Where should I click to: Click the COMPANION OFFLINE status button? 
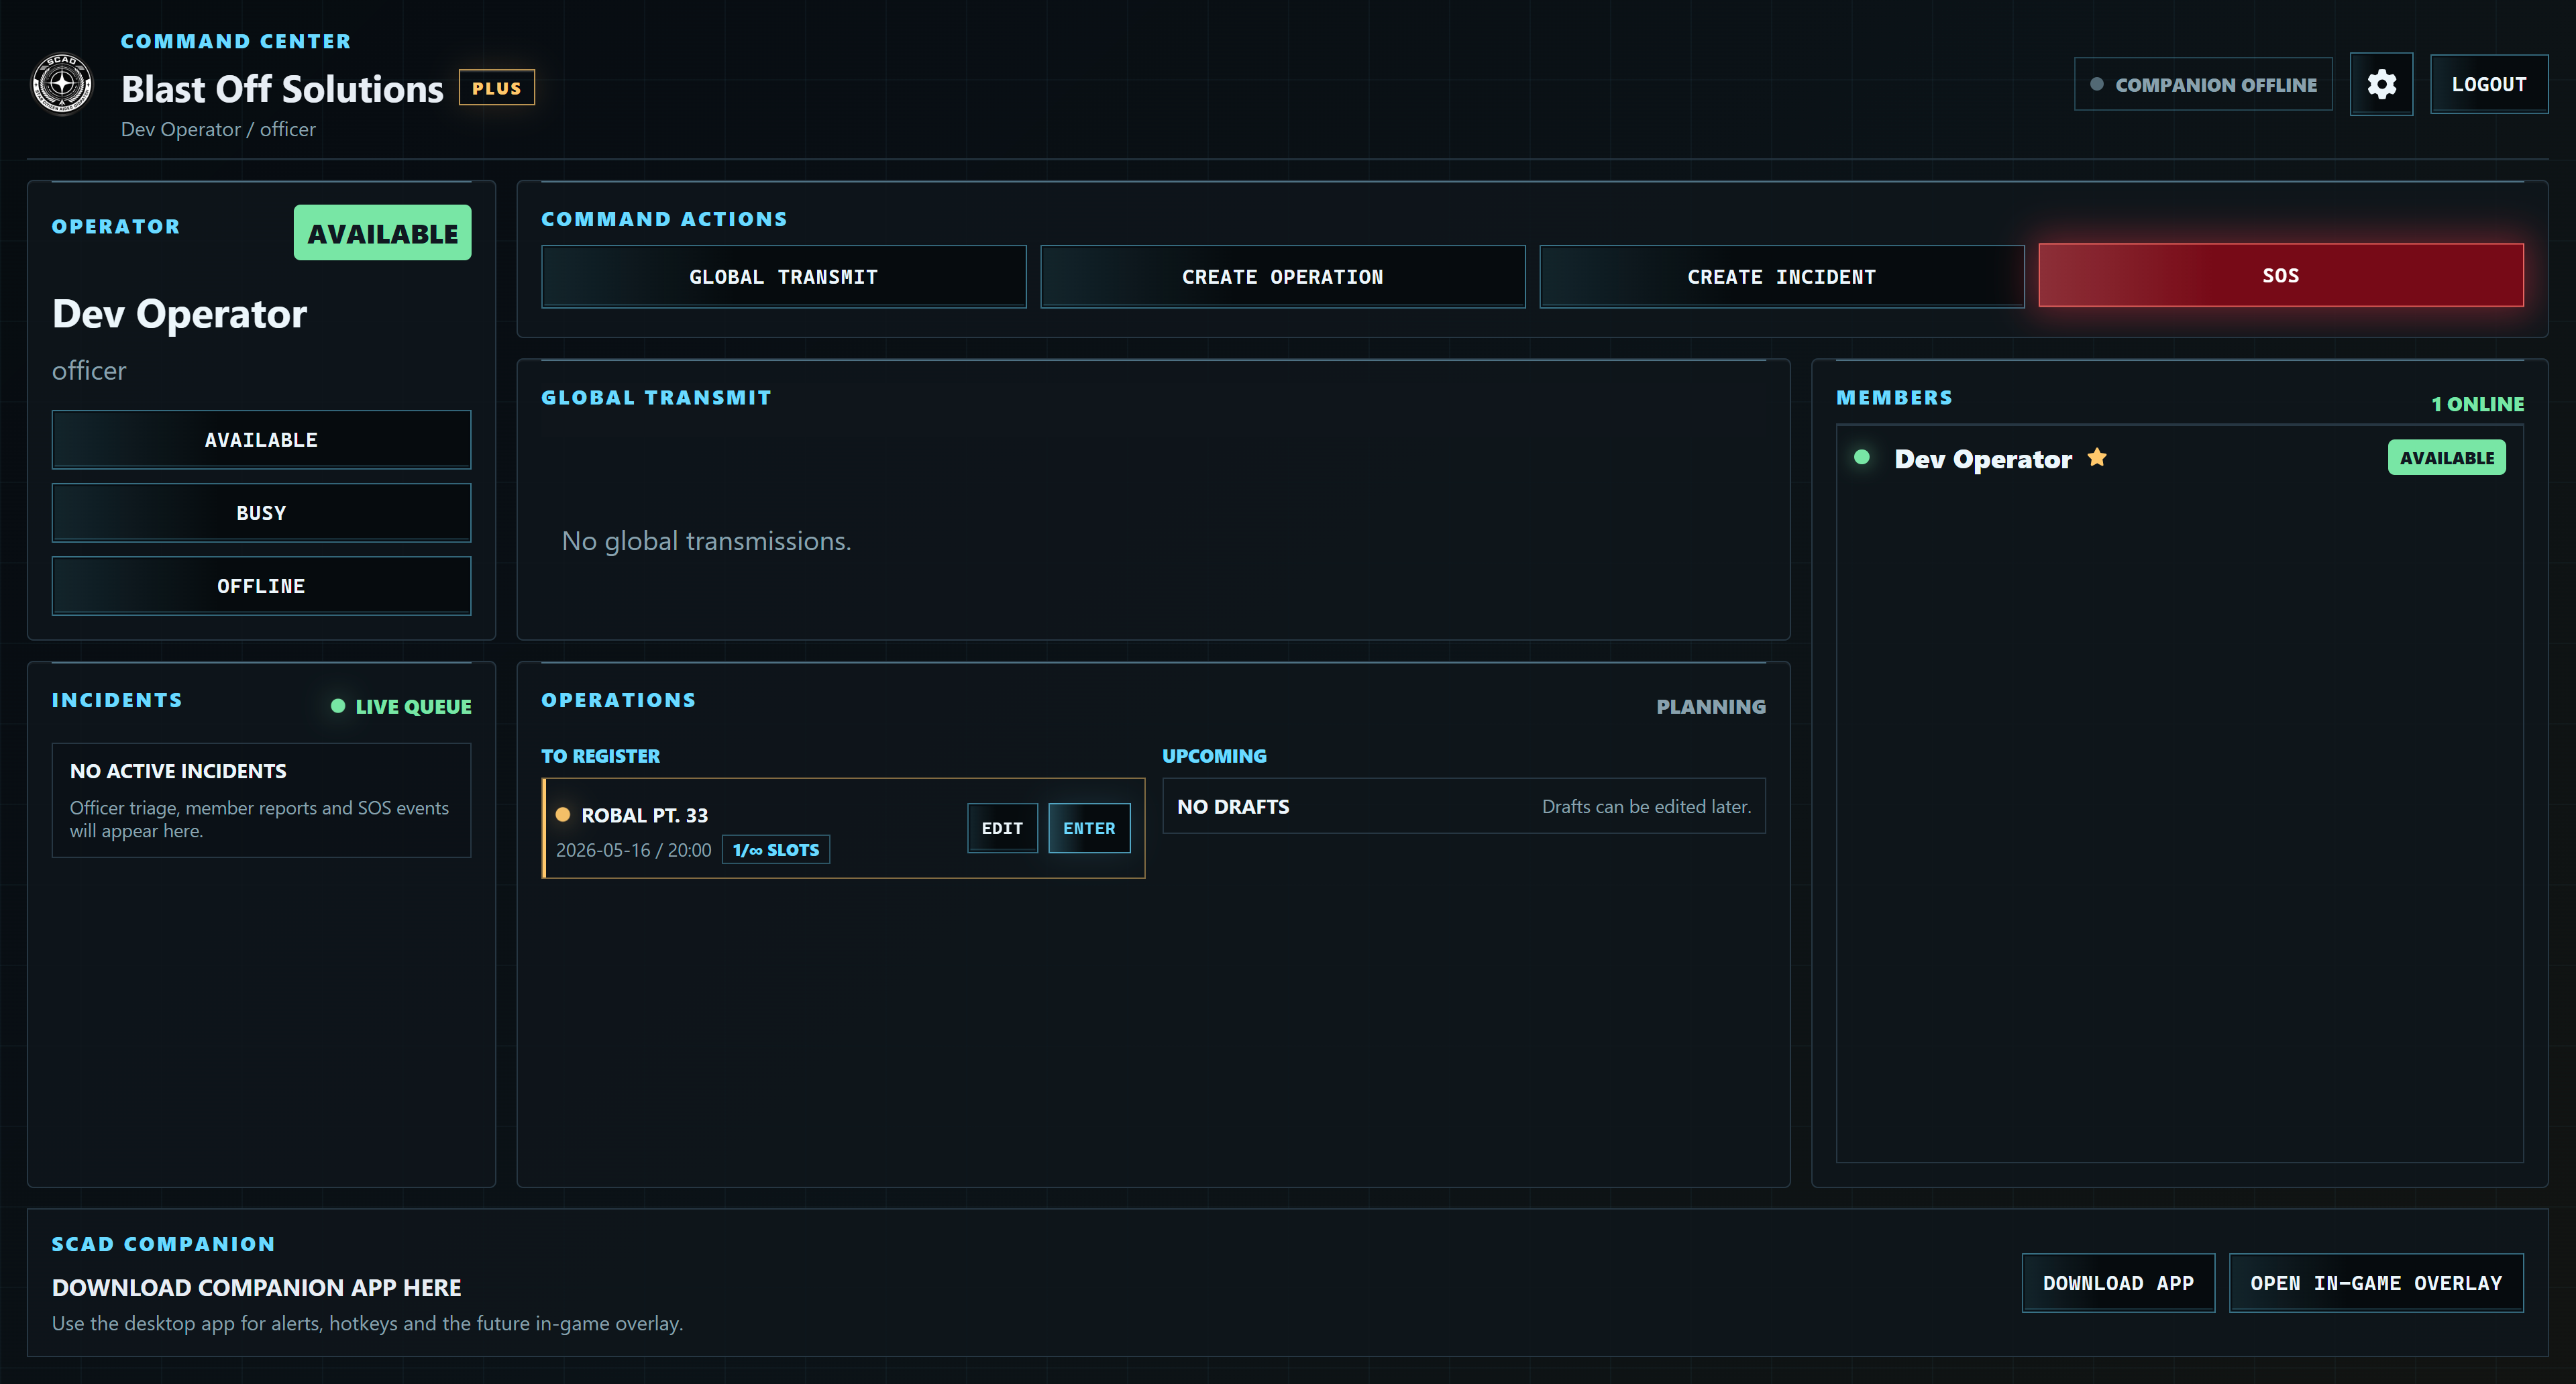click(x=2203, y=85)
